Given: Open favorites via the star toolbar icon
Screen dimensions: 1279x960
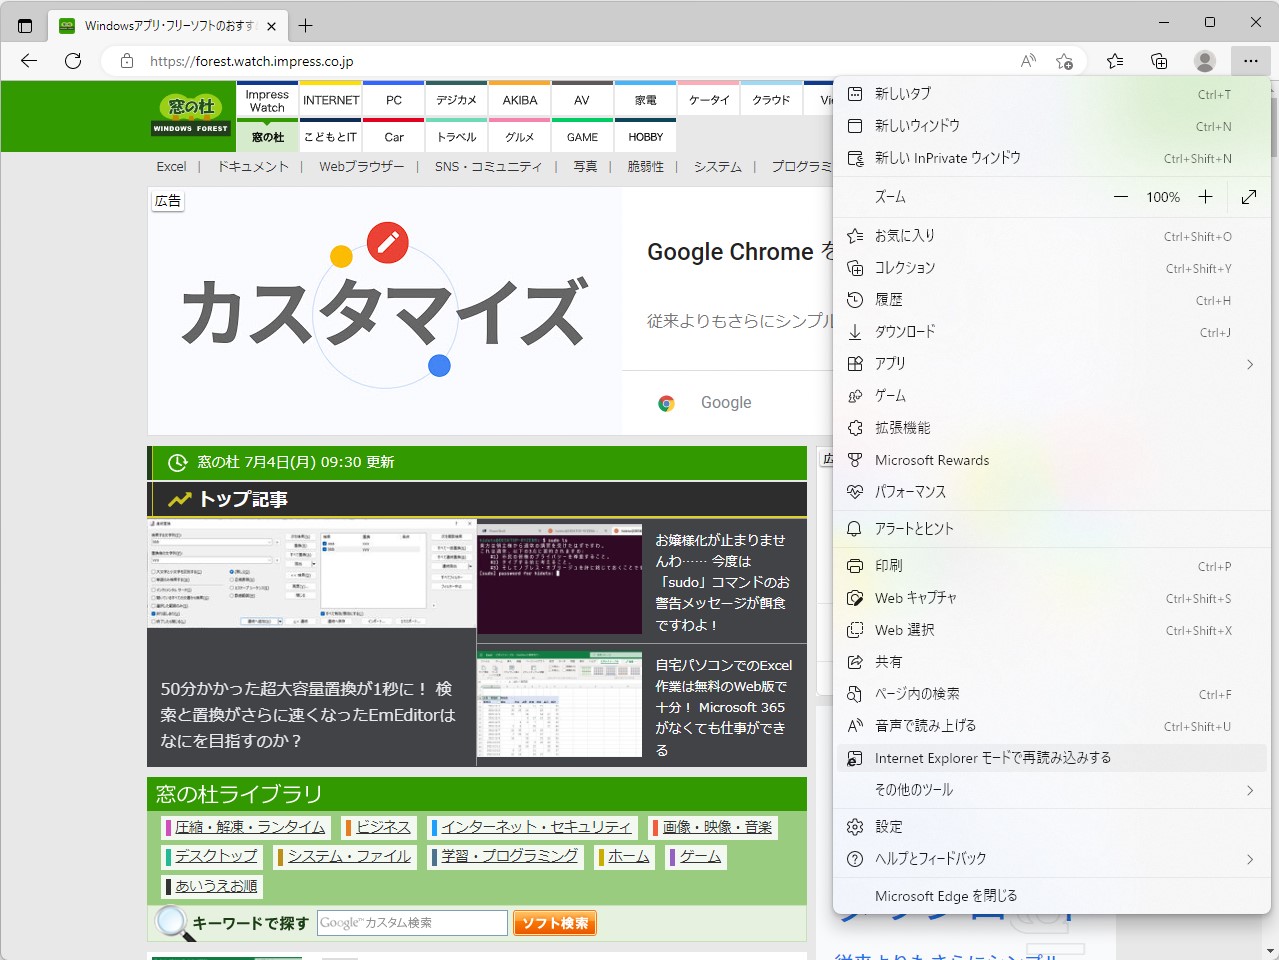Looking at the screenshot, I should [x=1114, y=61].
